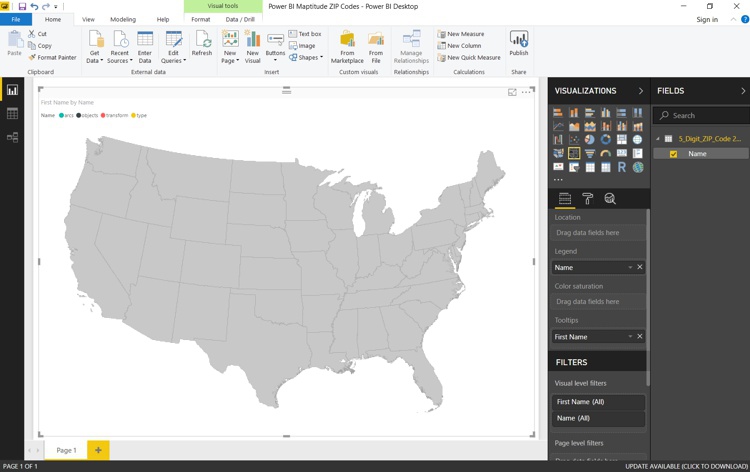Remove First Name from the Tooltips well
This screenshot has height=472, width=750.
tap(640, 336)
